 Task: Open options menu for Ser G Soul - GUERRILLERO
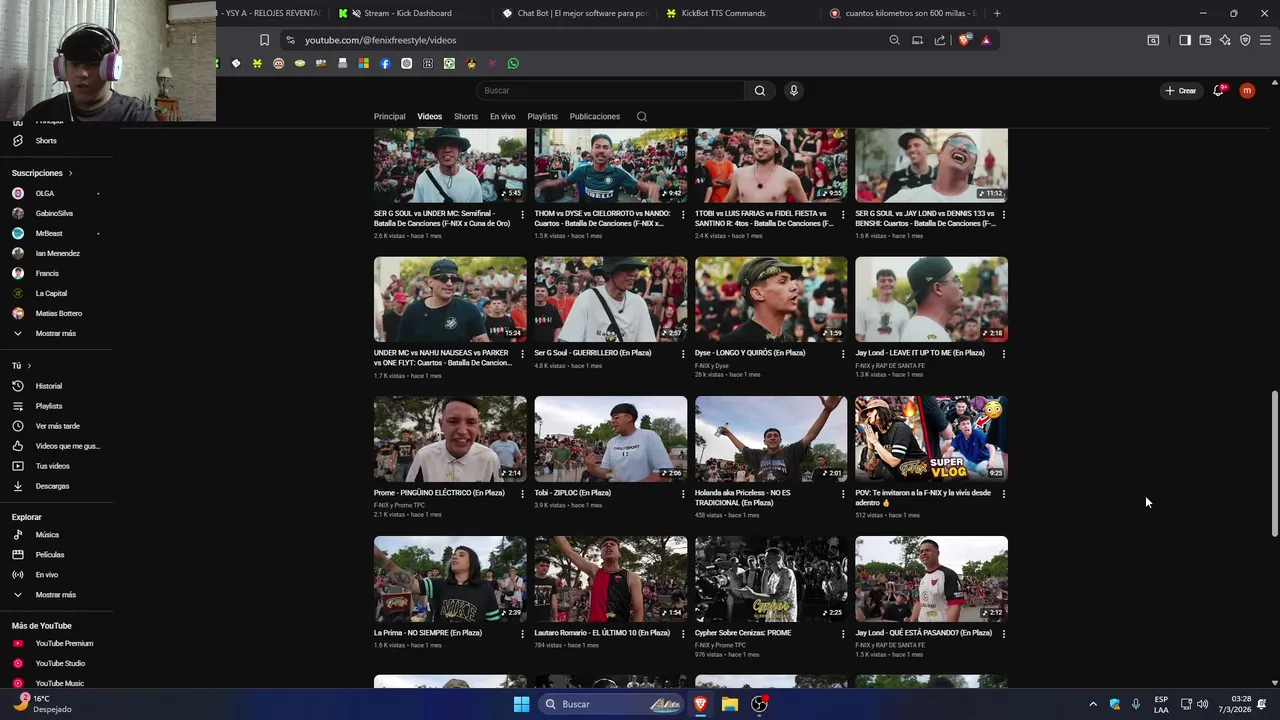(x=683, y=354)
